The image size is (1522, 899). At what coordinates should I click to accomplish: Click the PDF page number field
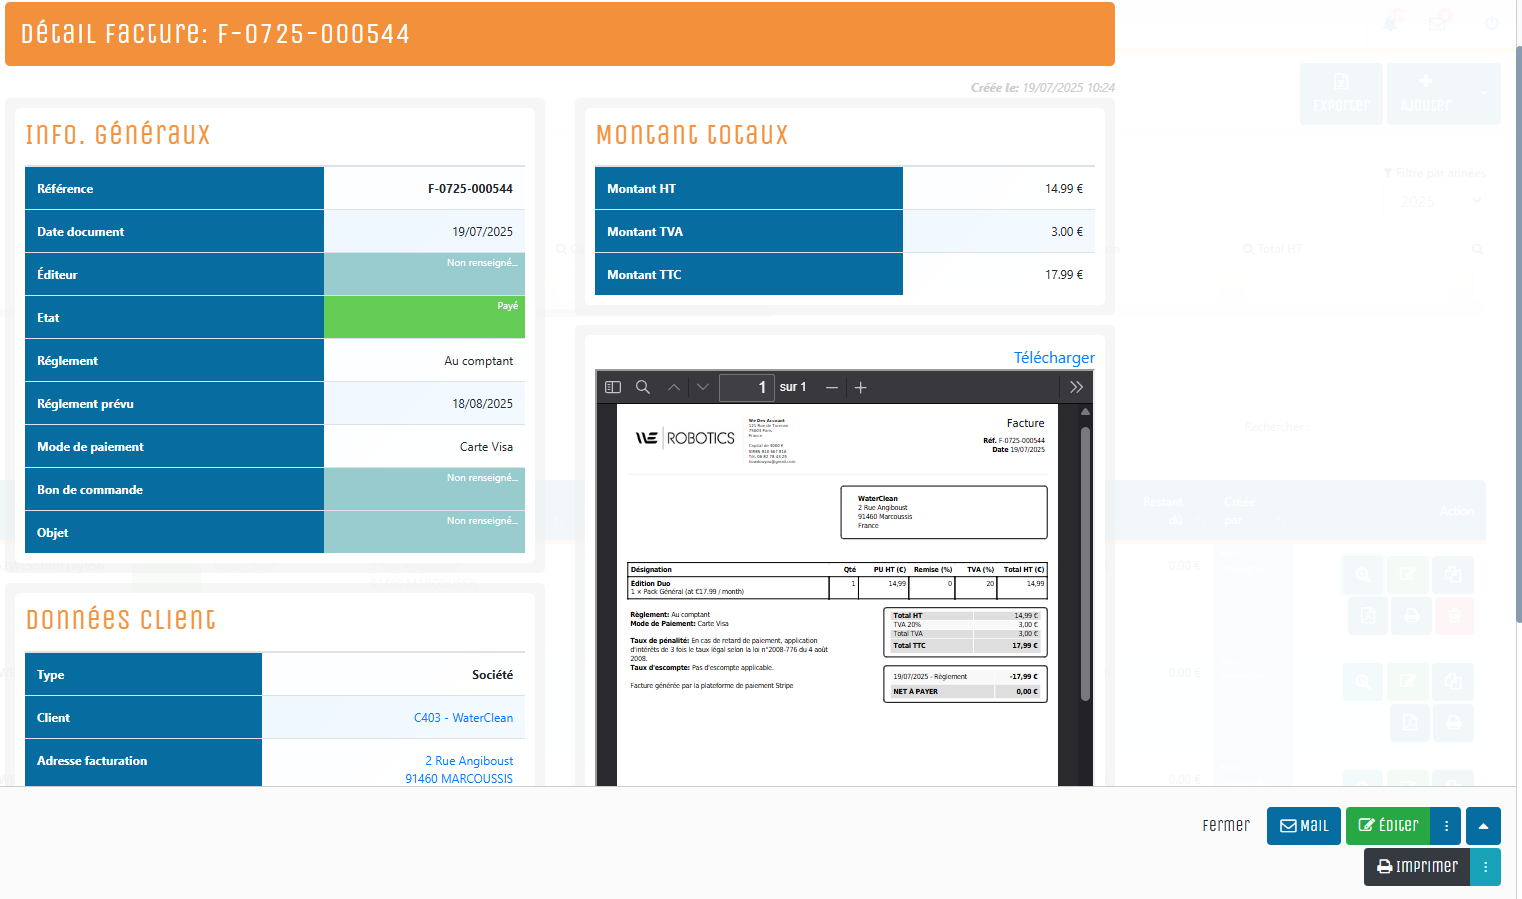747,387
